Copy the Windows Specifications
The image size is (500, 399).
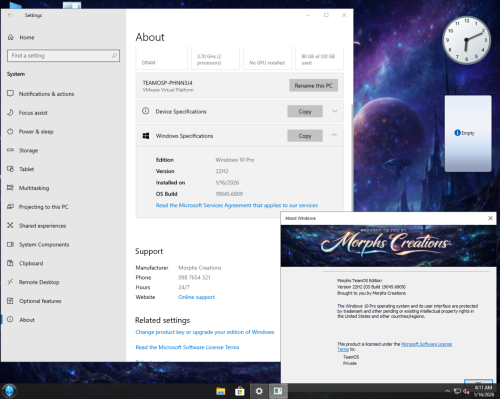click(x=305, y=136)
